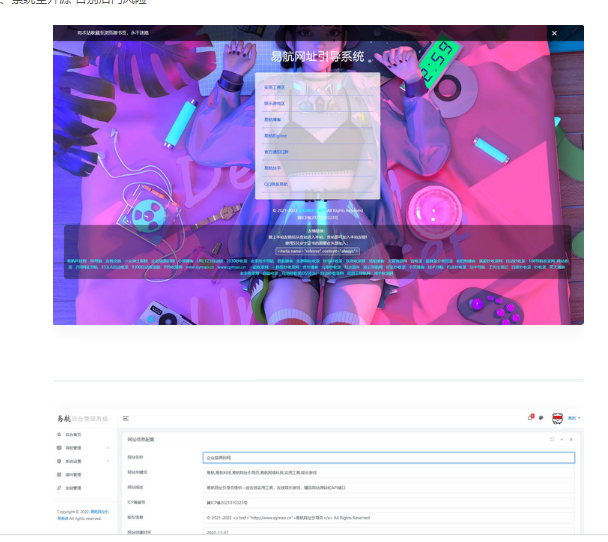608x542 pixels.
Task: Click the site keywords input field
Action: click(389, 473)
